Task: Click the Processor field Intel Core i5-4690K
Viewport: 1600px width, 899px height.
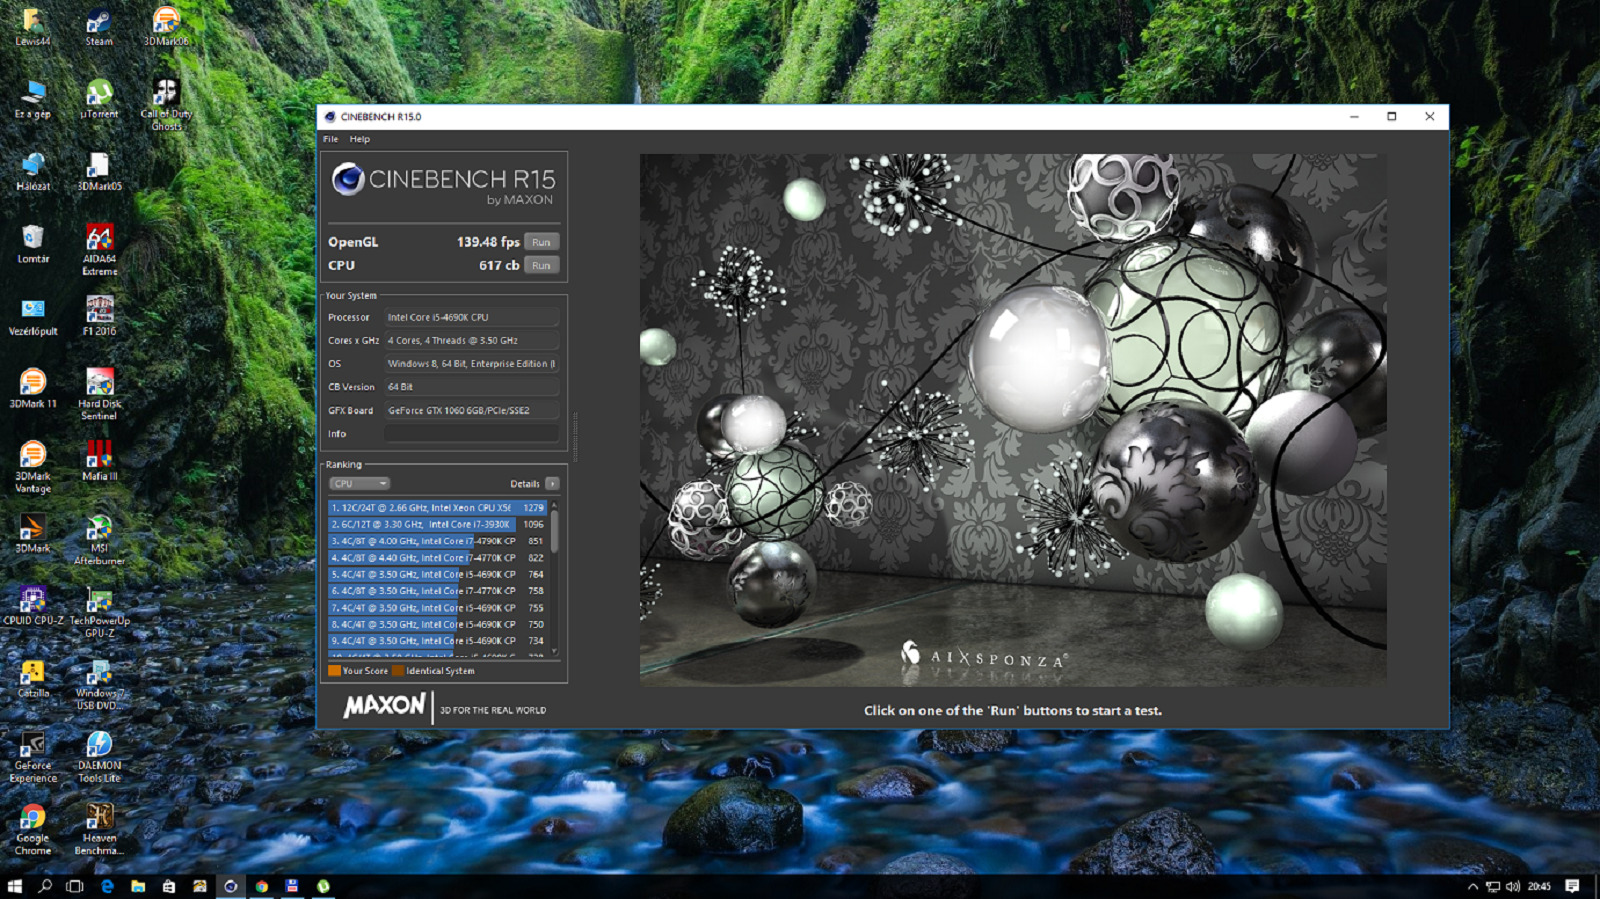Action: click(471, 317)
